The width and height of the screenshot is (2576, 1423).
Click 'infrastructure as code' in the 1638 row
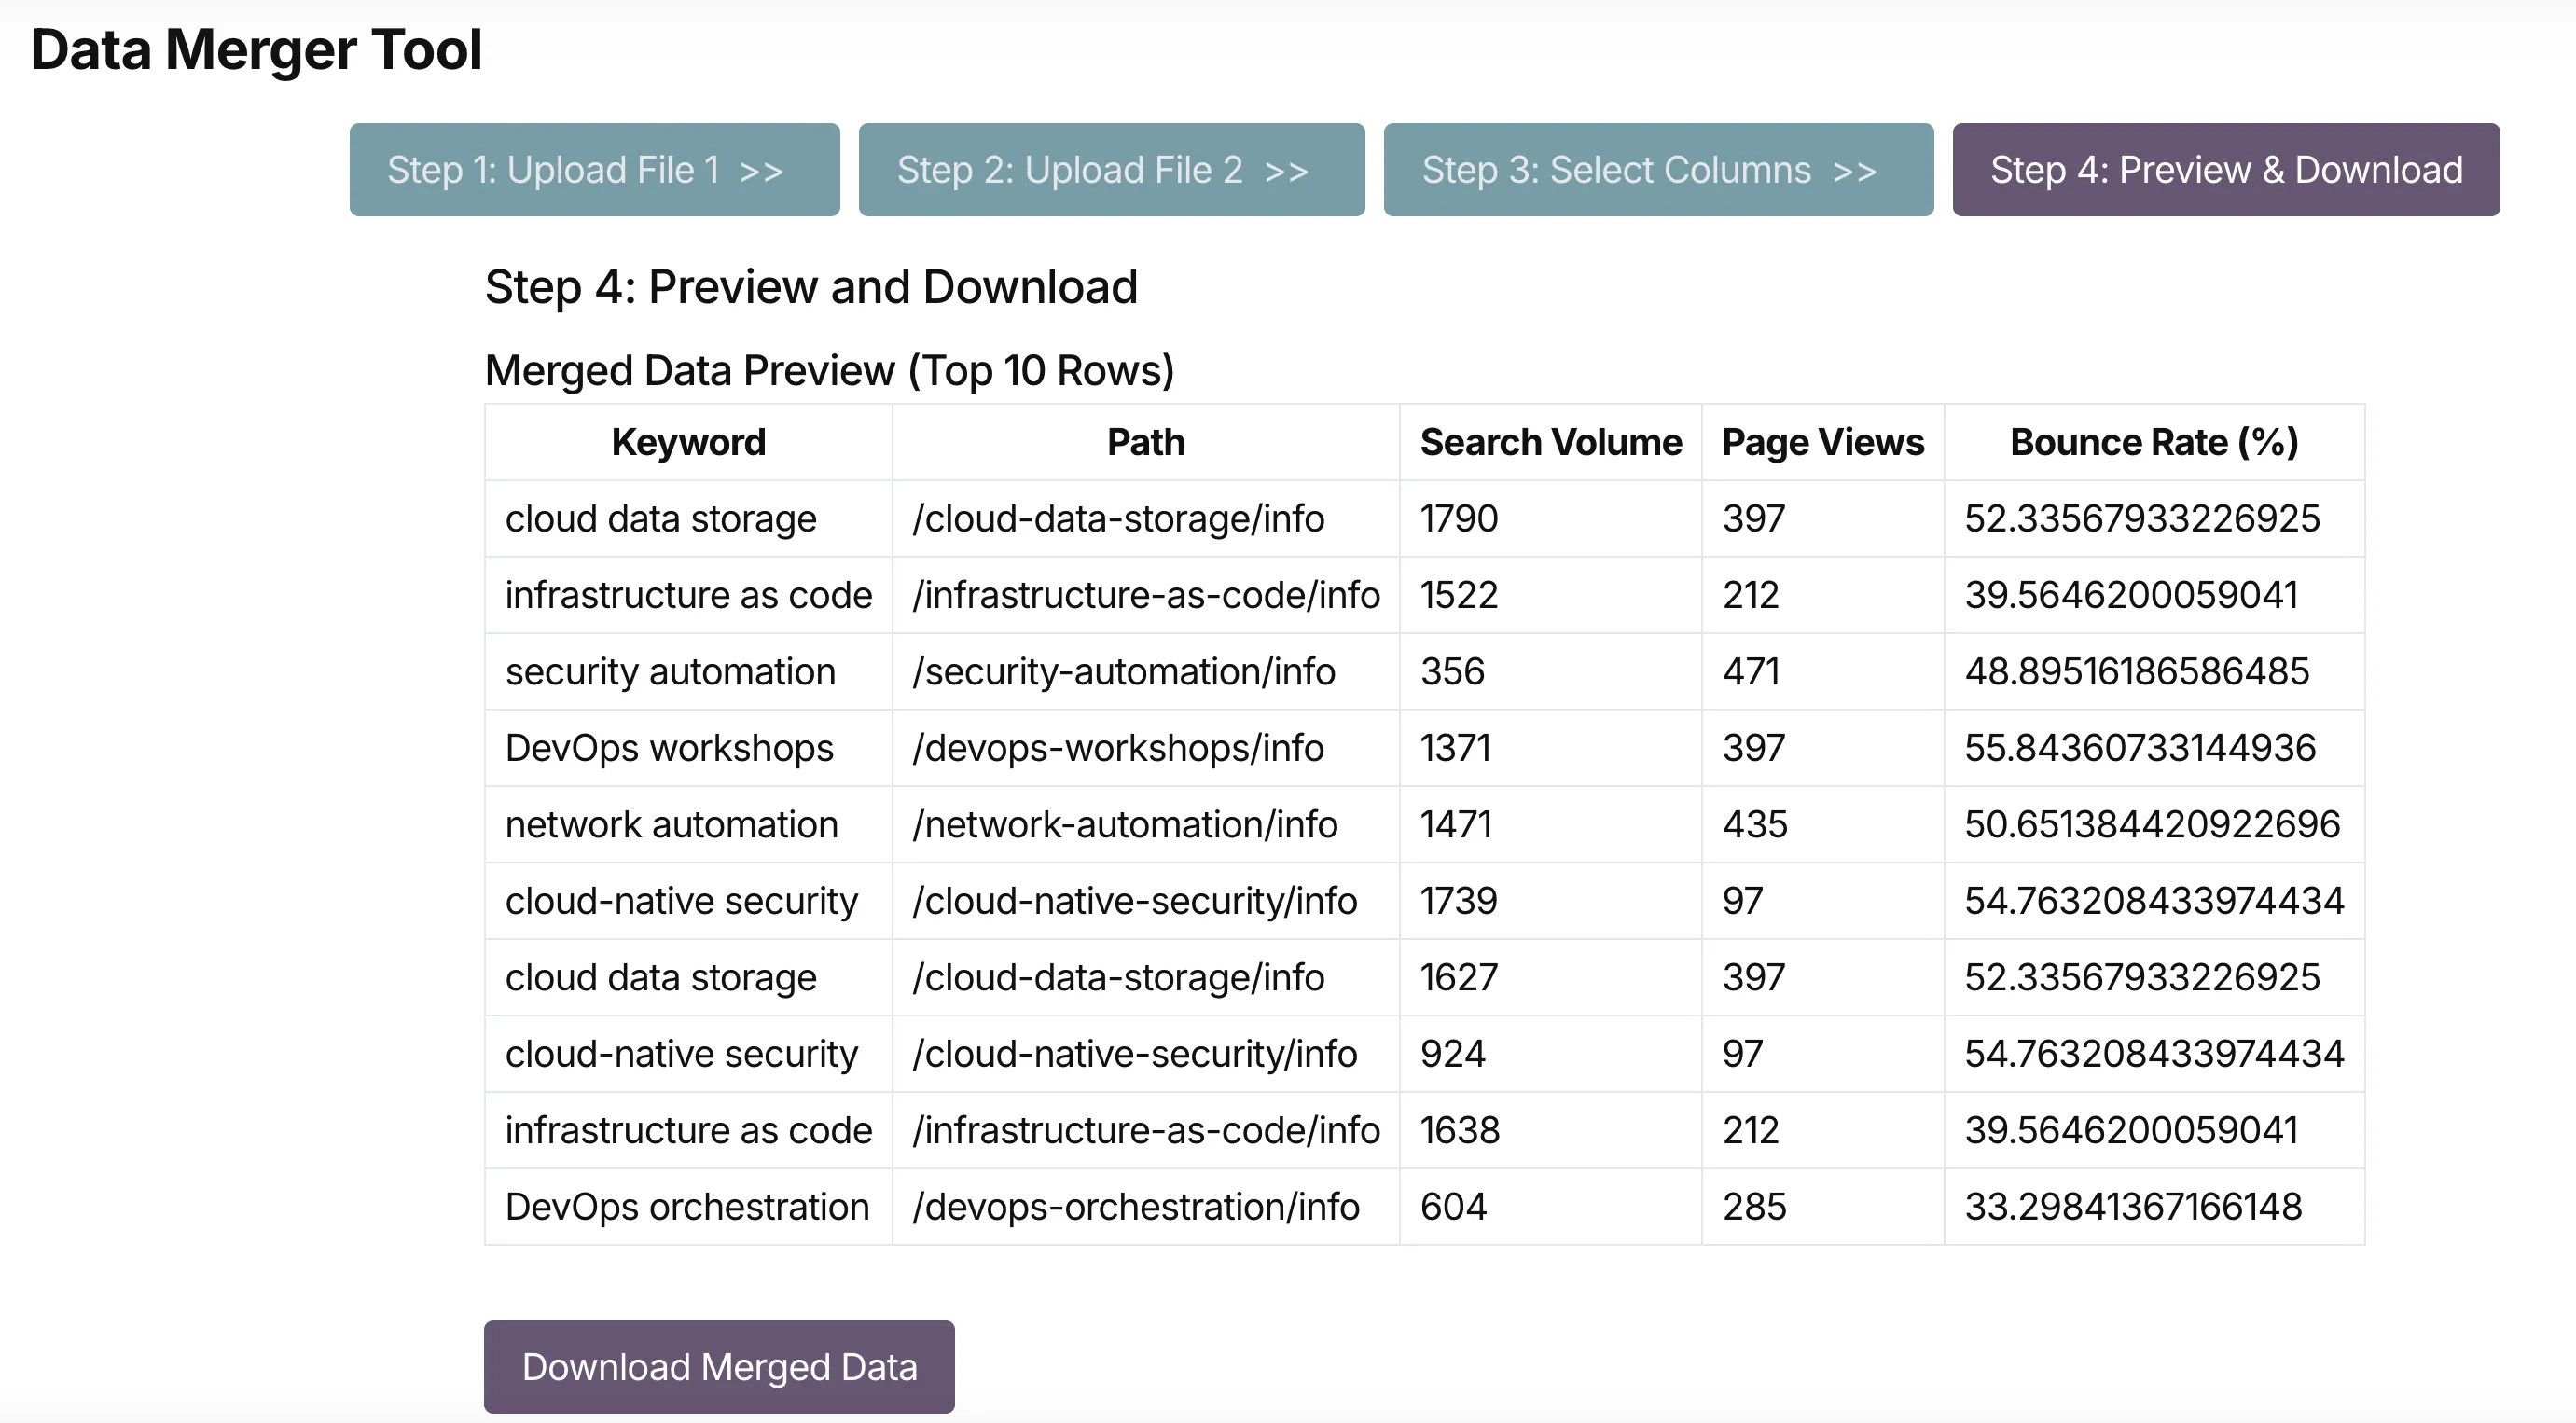689,1131
